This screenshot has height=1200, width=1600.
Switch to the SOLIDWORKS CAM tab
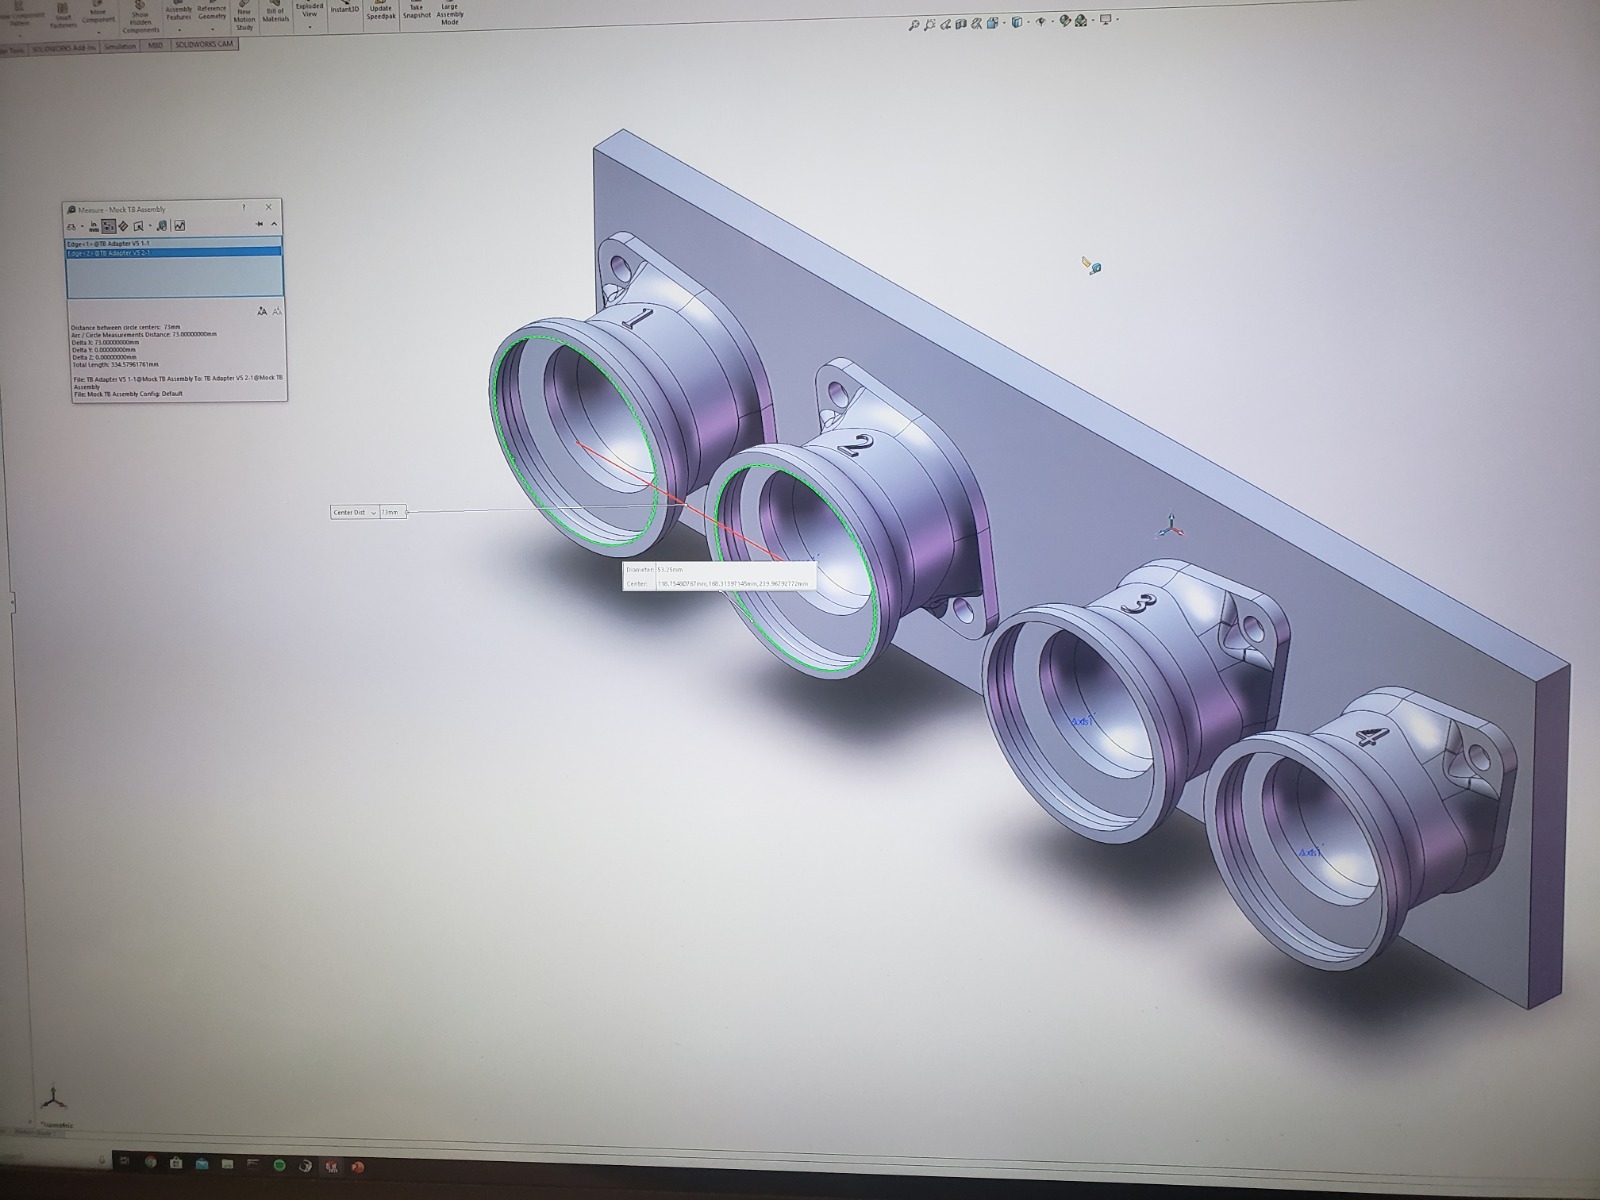205,45
